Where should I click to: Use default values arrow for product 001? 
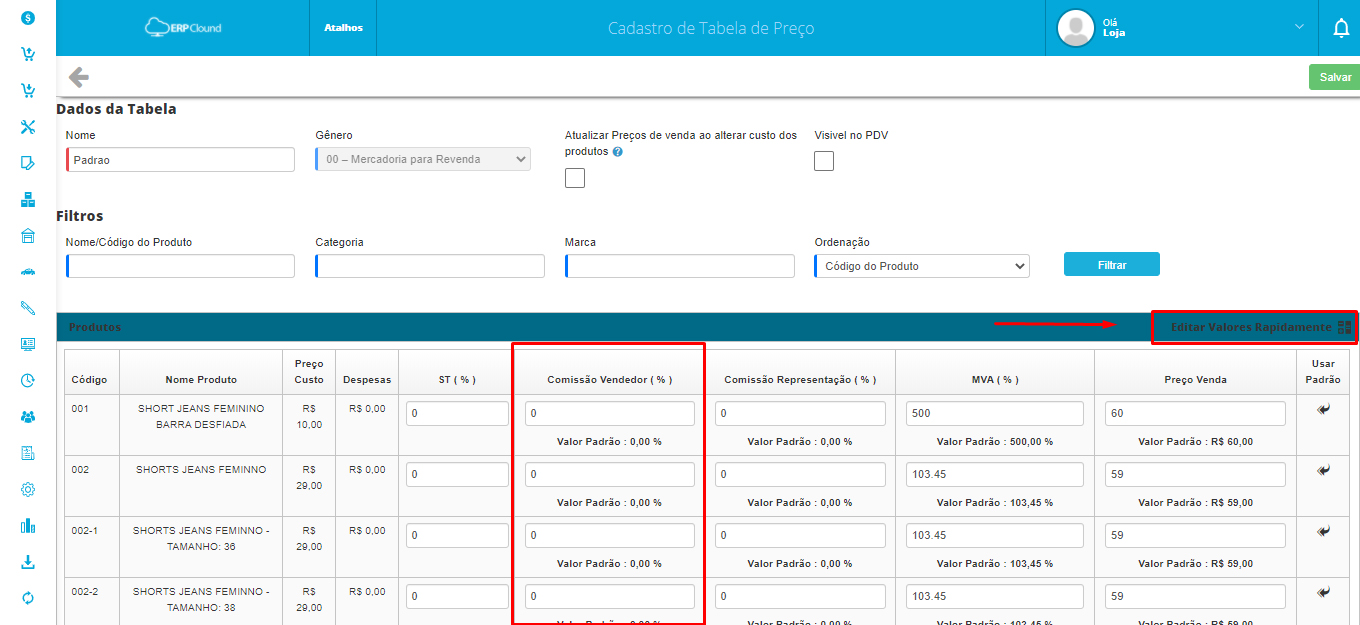tap(1324, 409)
